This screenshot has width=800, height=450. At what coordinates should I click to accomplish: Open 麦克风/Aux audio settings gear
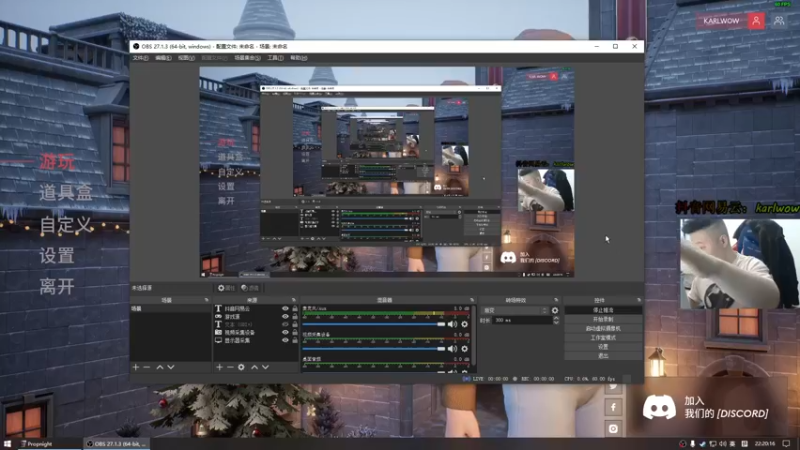pyautogui.click(x=464, y=324)
